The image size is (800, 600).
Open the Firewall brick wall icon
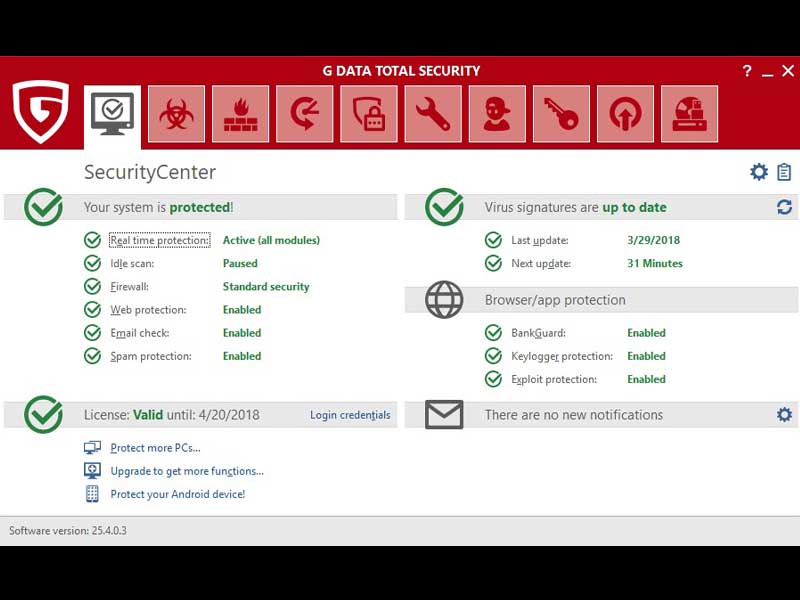(x=241, y=114)
